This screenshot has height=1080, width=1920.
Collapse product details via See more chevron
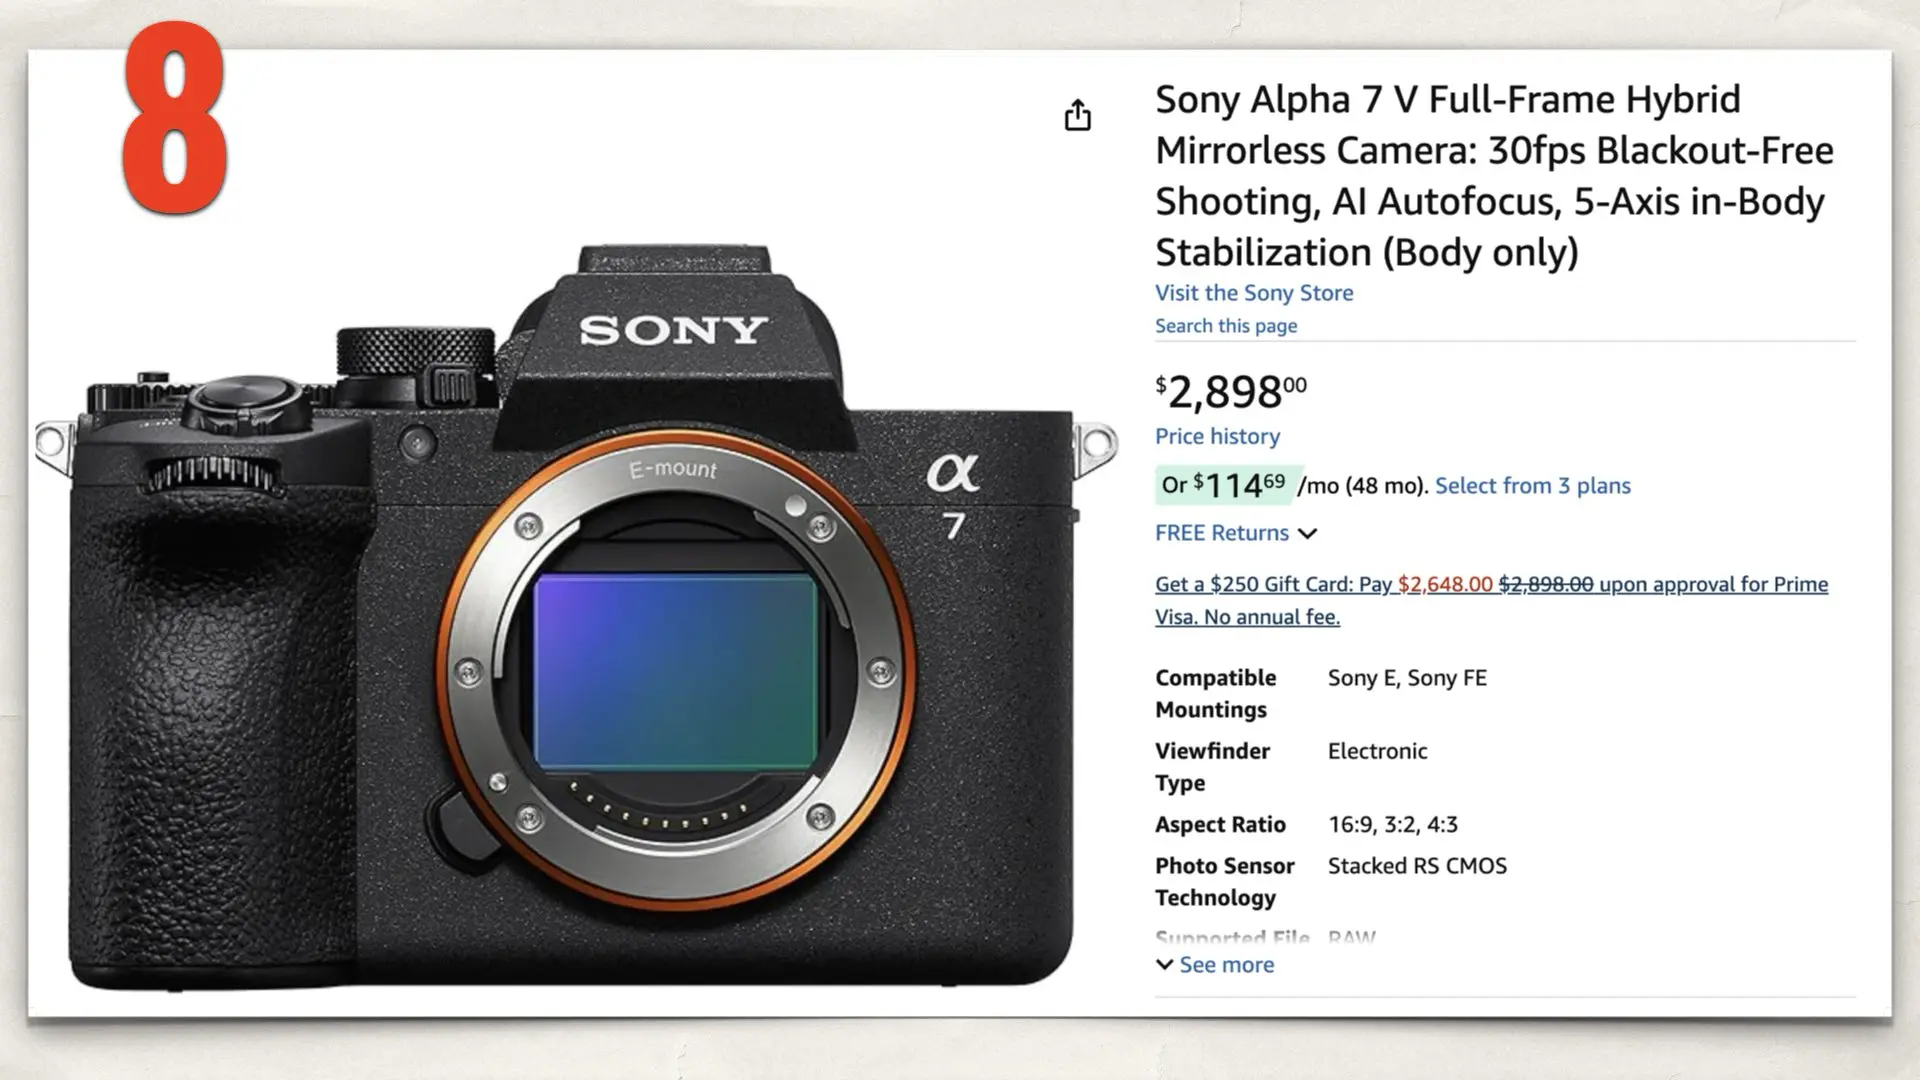tap(1166, 964)
